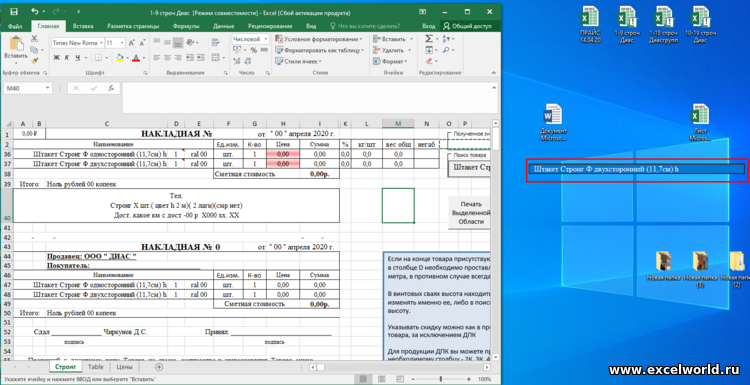
Task: Select the Документ Microsoft Word desktop file
Action: pyautogui.click(x=553, y=122)
